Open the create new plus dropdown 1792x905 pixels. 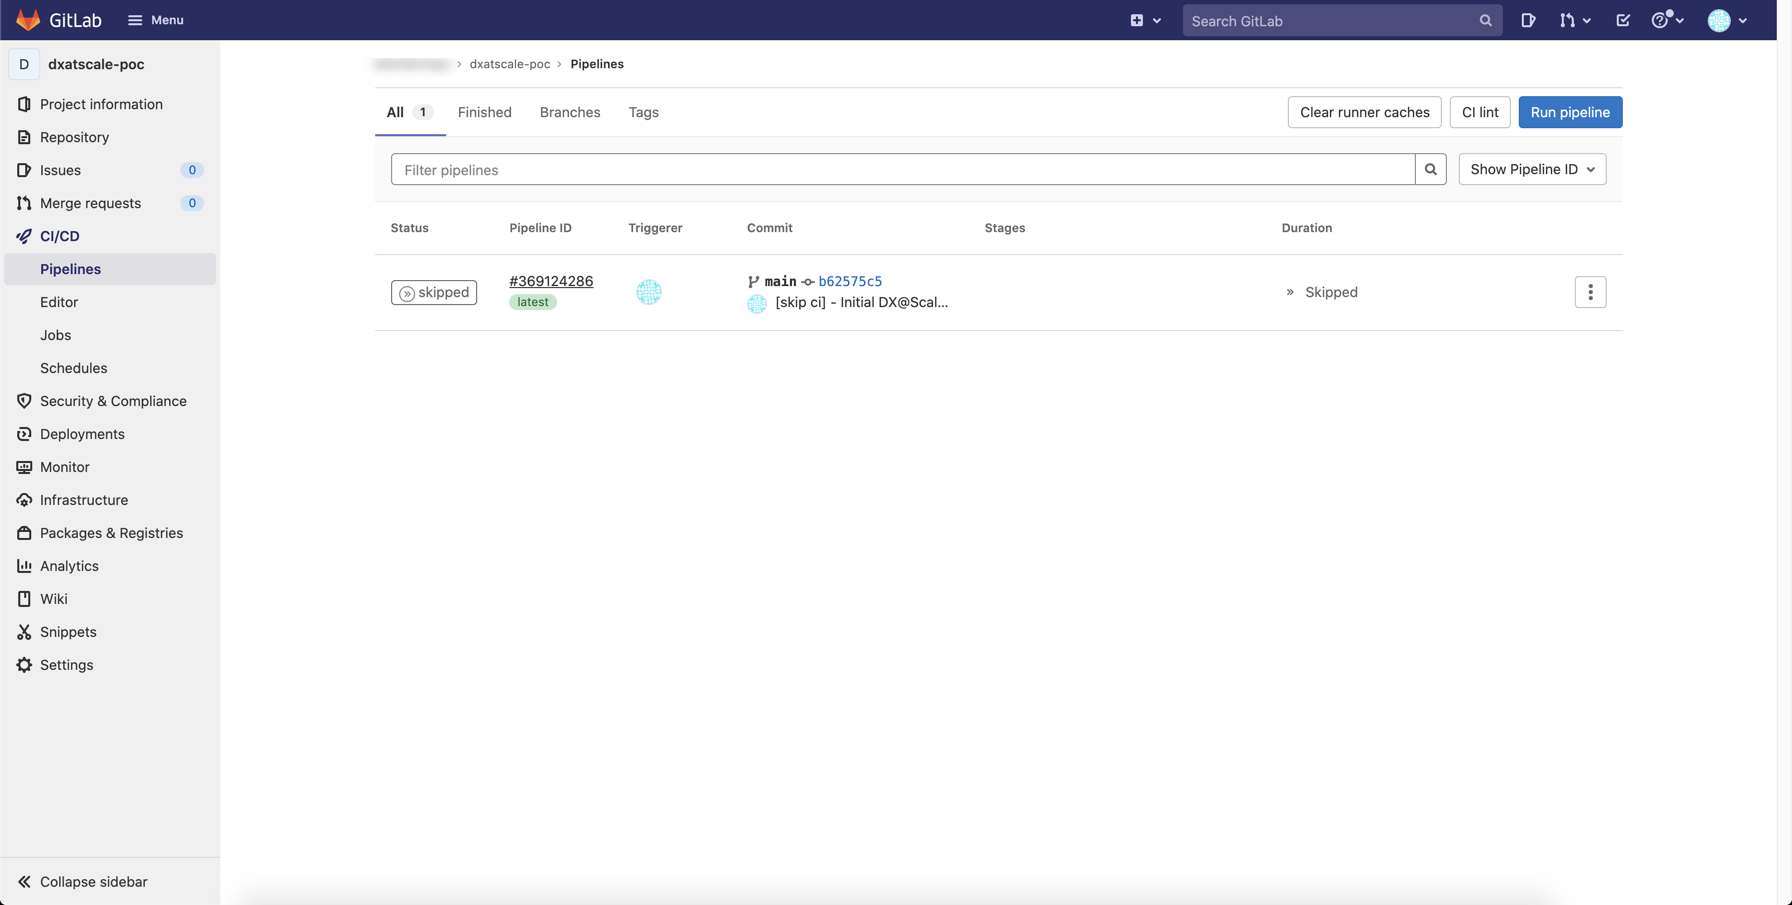1145,20
